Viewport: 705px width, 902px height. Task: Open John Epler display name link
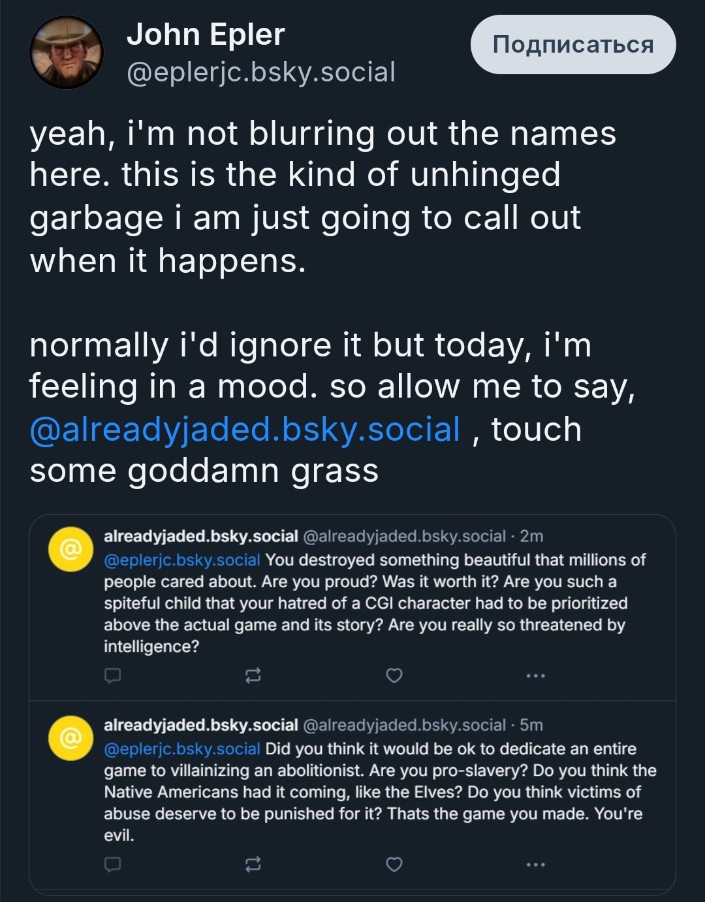(x=205, y=35)
